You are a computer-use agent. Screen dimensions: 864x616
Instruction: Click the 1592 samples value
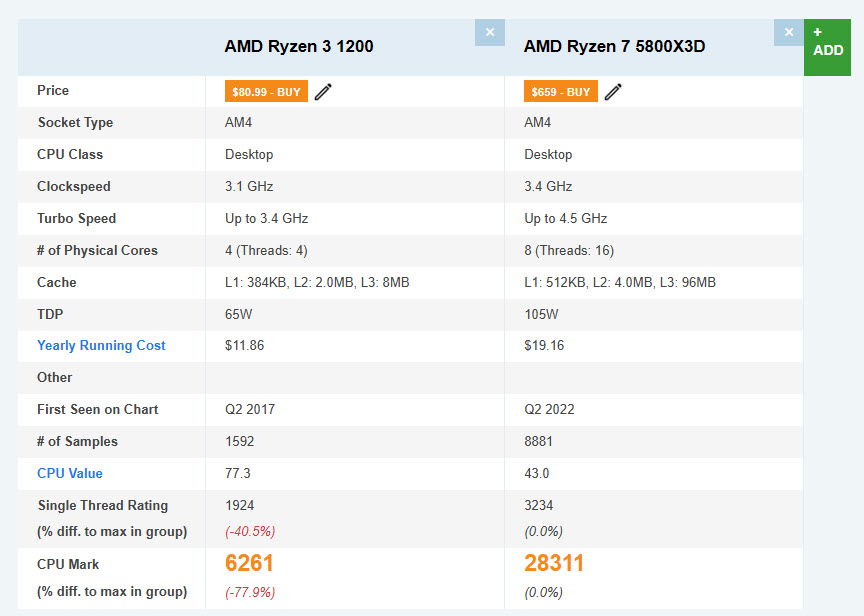[x=240, y=441]
